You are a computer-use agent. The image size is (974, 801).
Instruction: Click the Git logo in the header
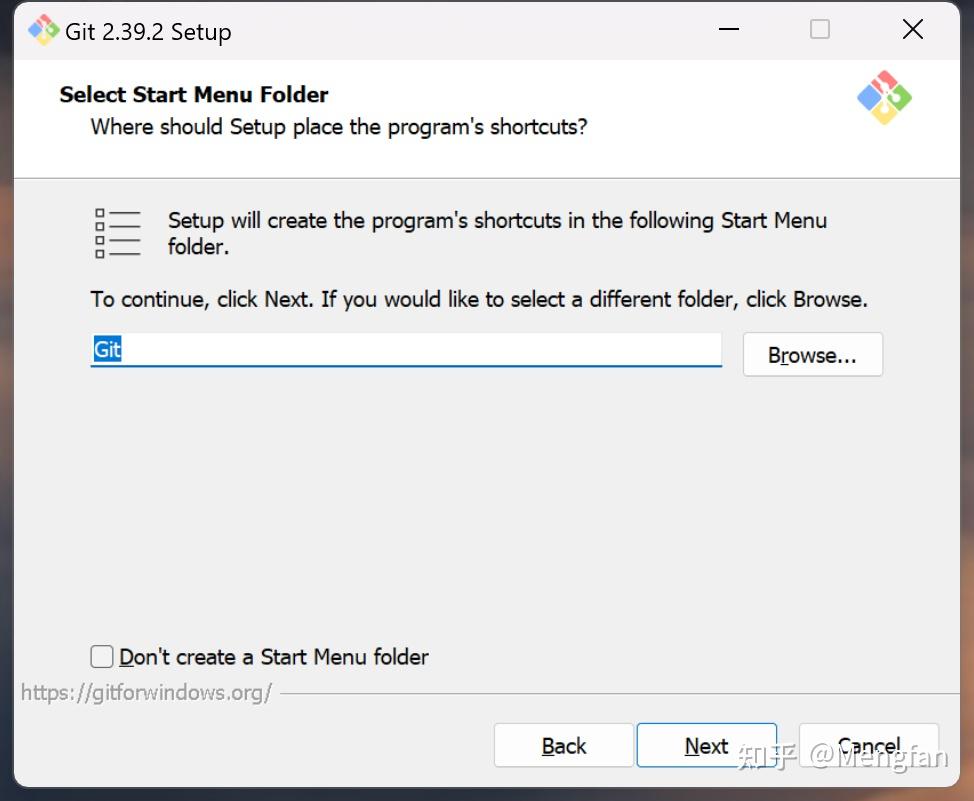[x=884, y=97]
